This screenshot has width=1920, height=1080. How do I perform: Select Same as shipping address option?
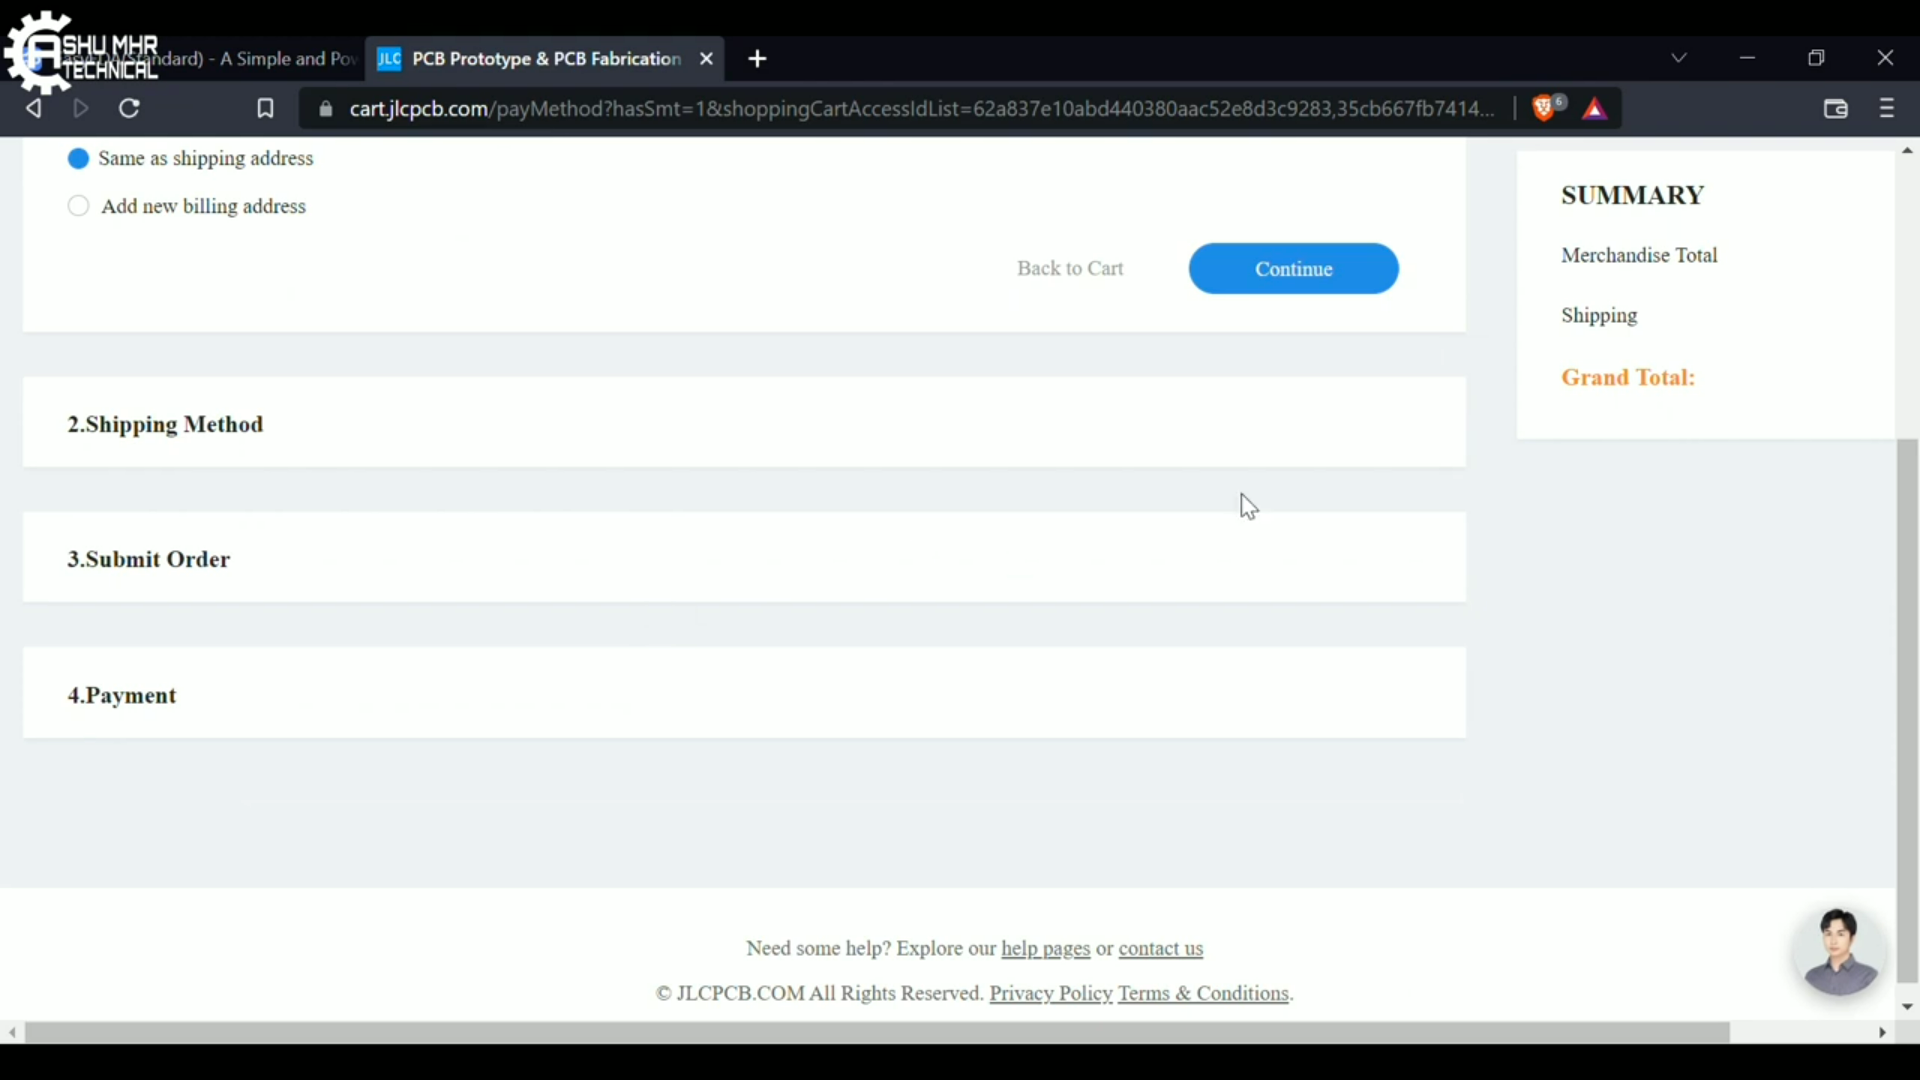79,159
